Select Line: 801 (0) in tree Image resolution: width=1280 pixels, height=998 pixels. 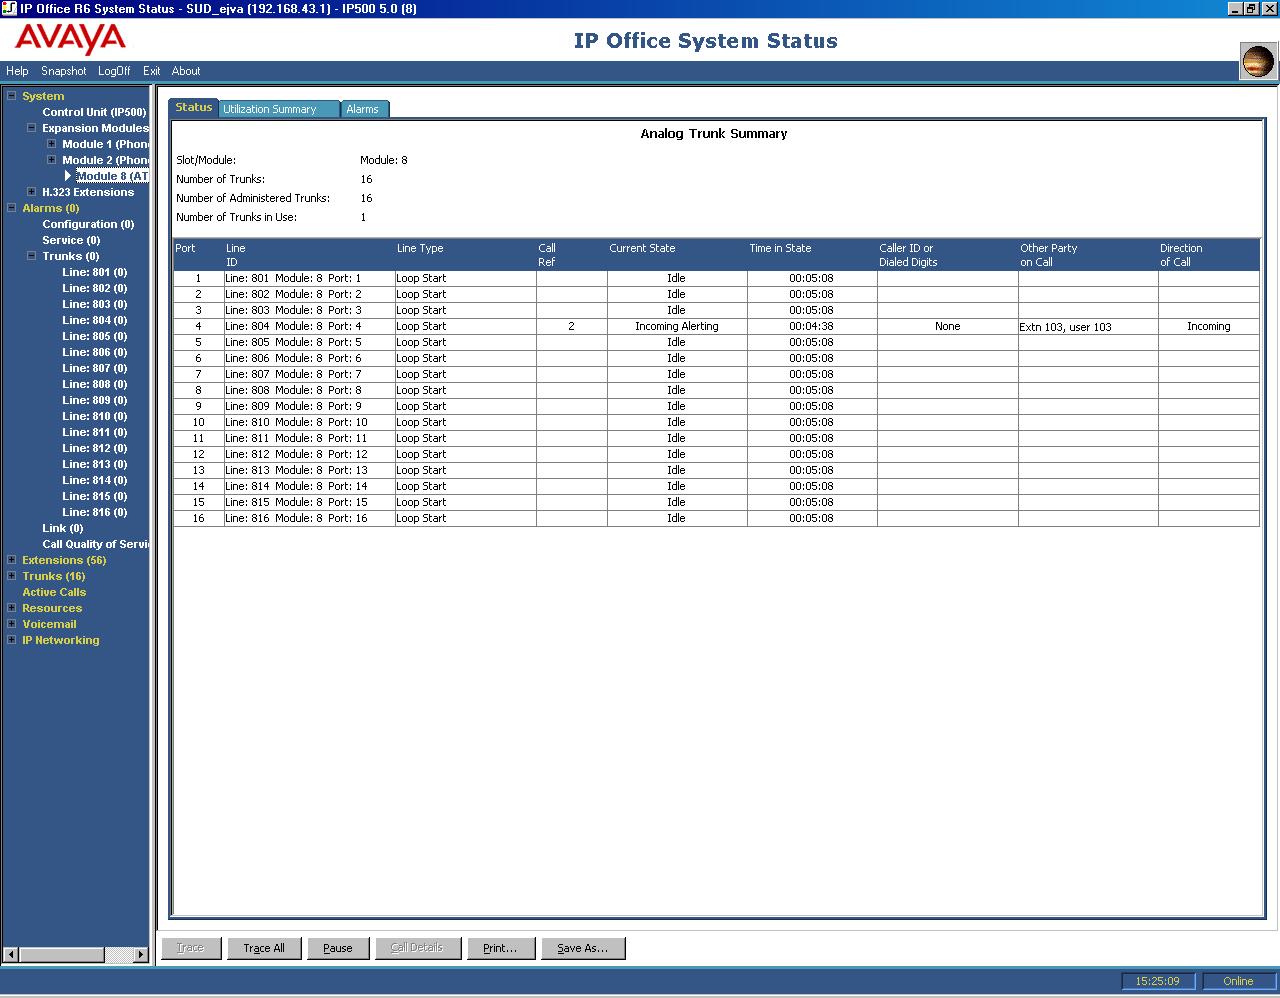pos(95,272)
